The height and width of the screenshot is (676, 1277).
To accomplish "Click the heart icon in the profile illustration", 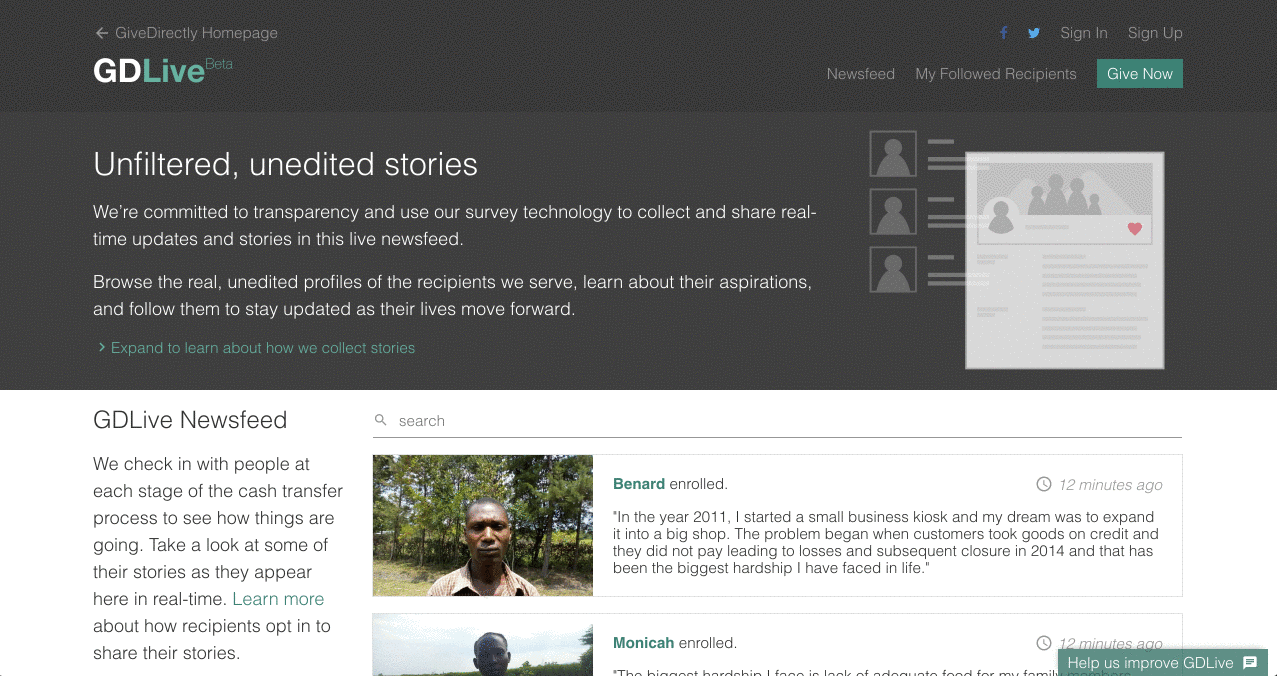I will (1134, 229).
